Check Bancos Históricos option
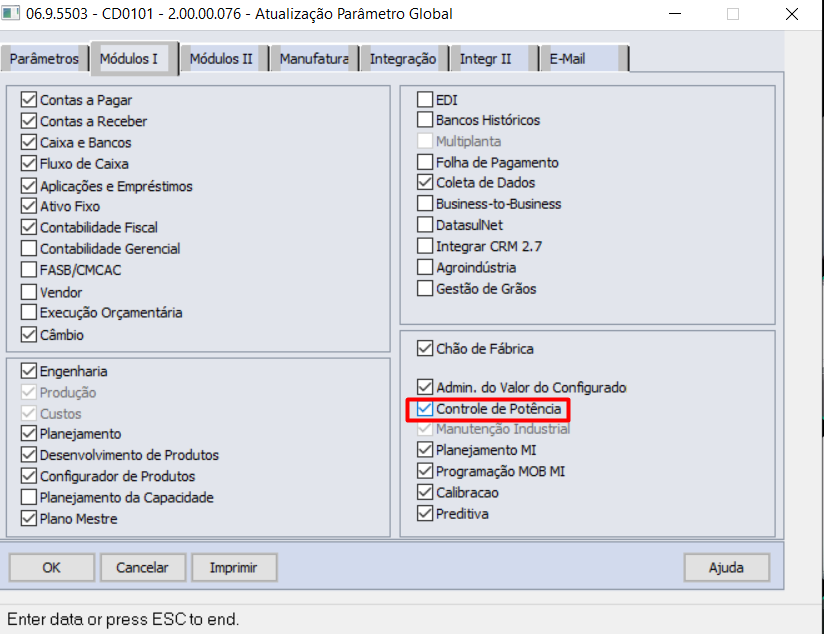This screenshot has width=824, height=634. pyautogui.click(x=425, y=120)
